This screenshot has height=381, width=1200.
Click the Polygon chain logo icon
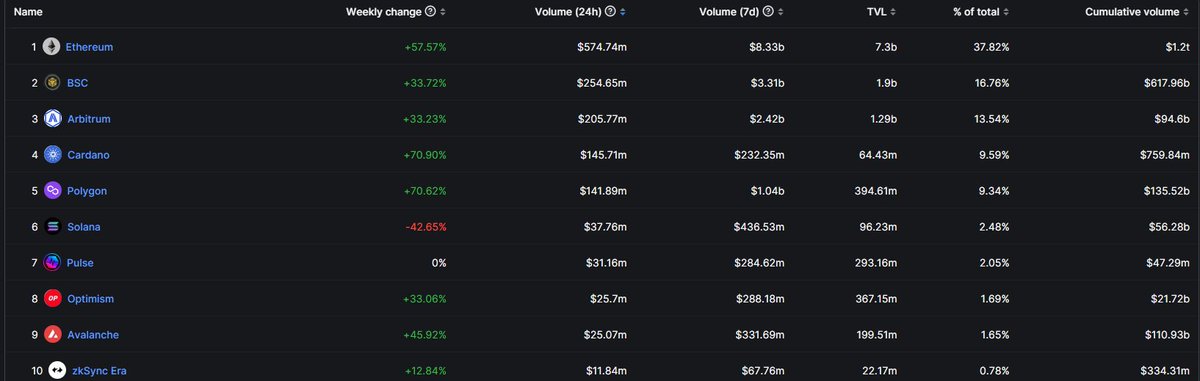tap(51, 191)
